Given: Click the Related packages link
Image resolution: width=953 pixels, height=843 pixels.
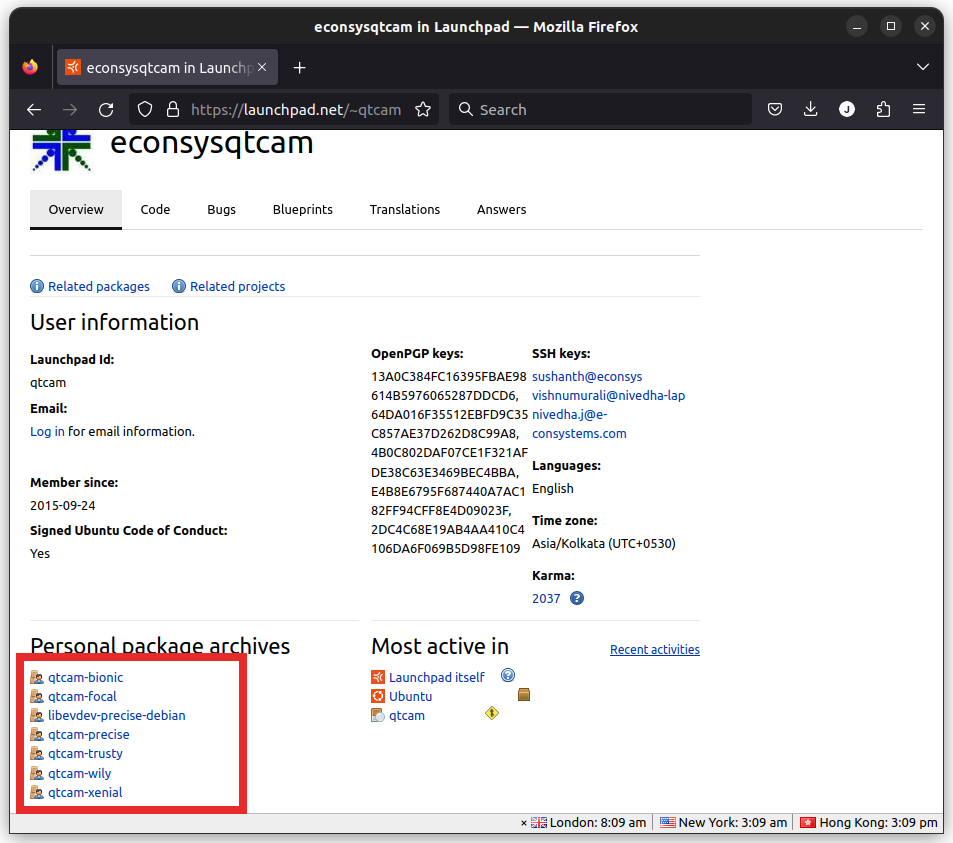Looking at the screenshot, I should click(98, 286).
